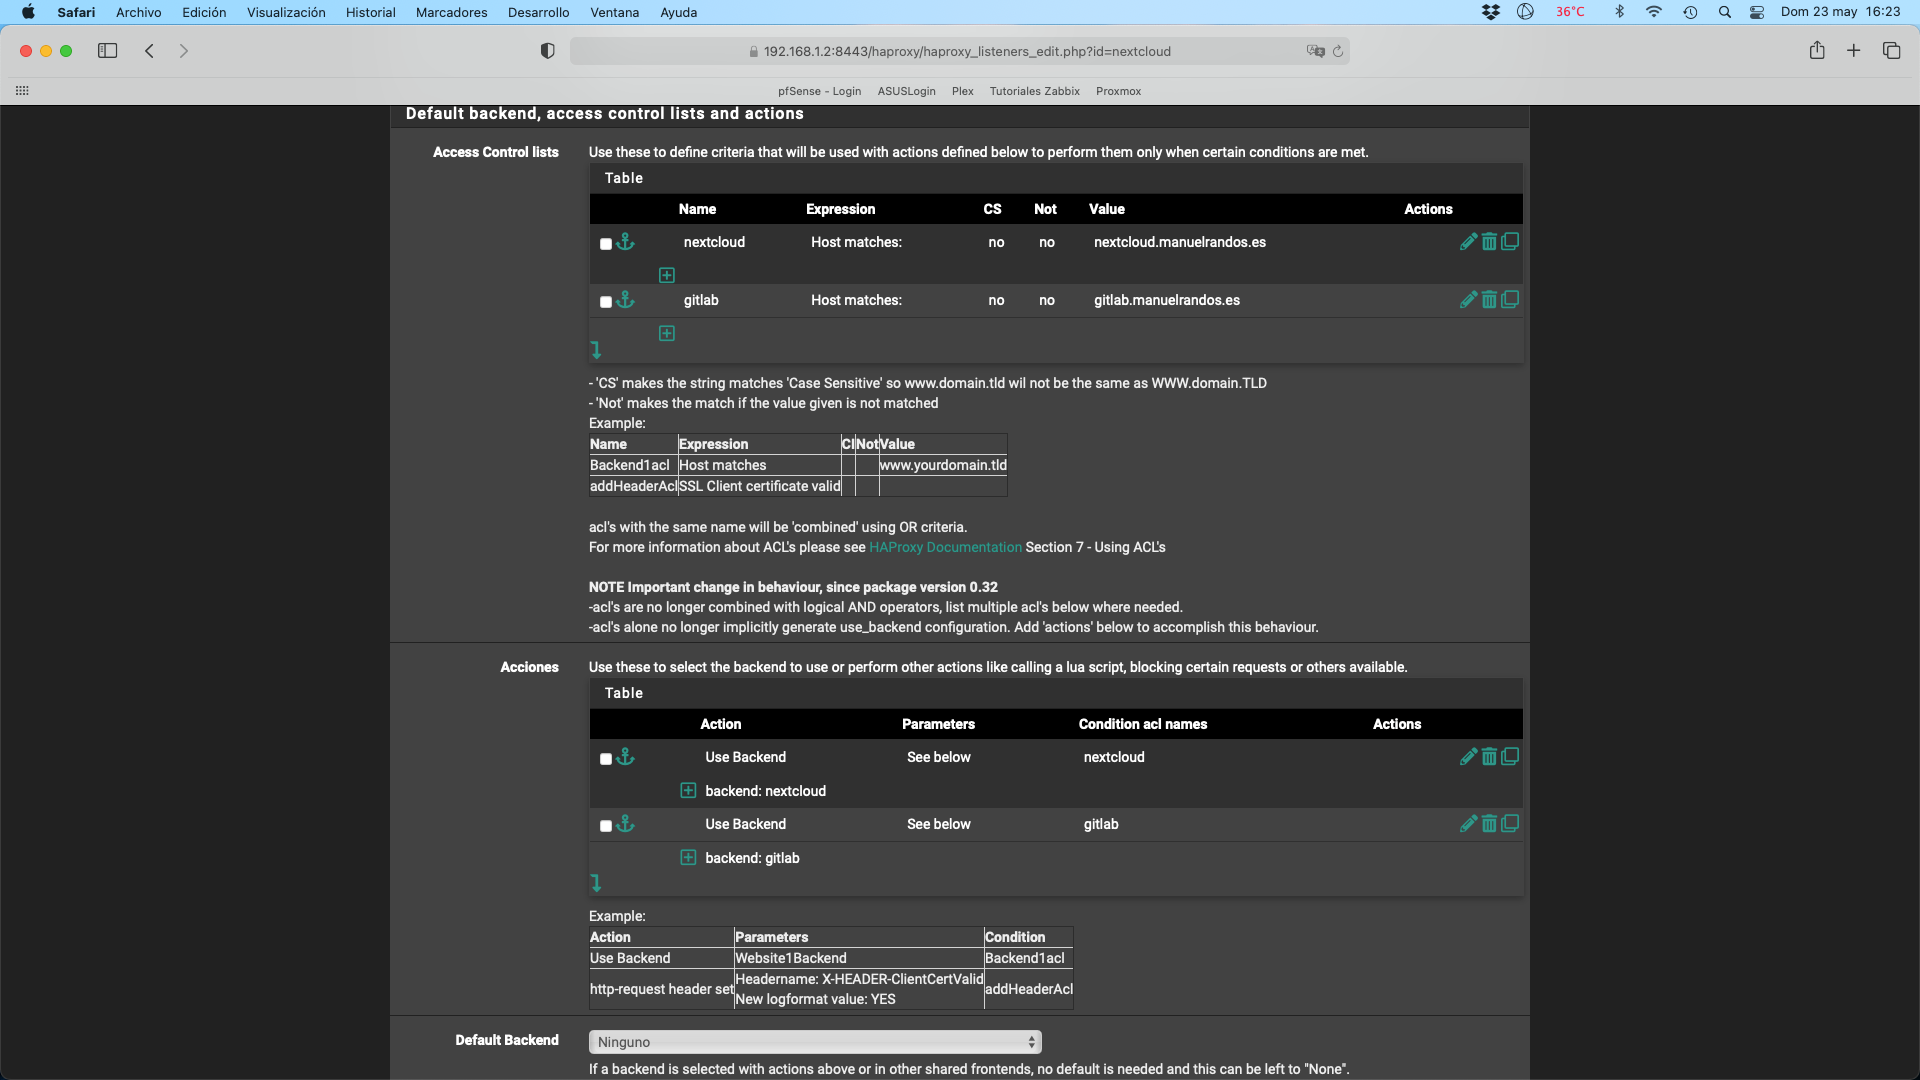Check the Use Backend nextcloud action checkbox
Screen dimensions: 1920x1080
606,759
